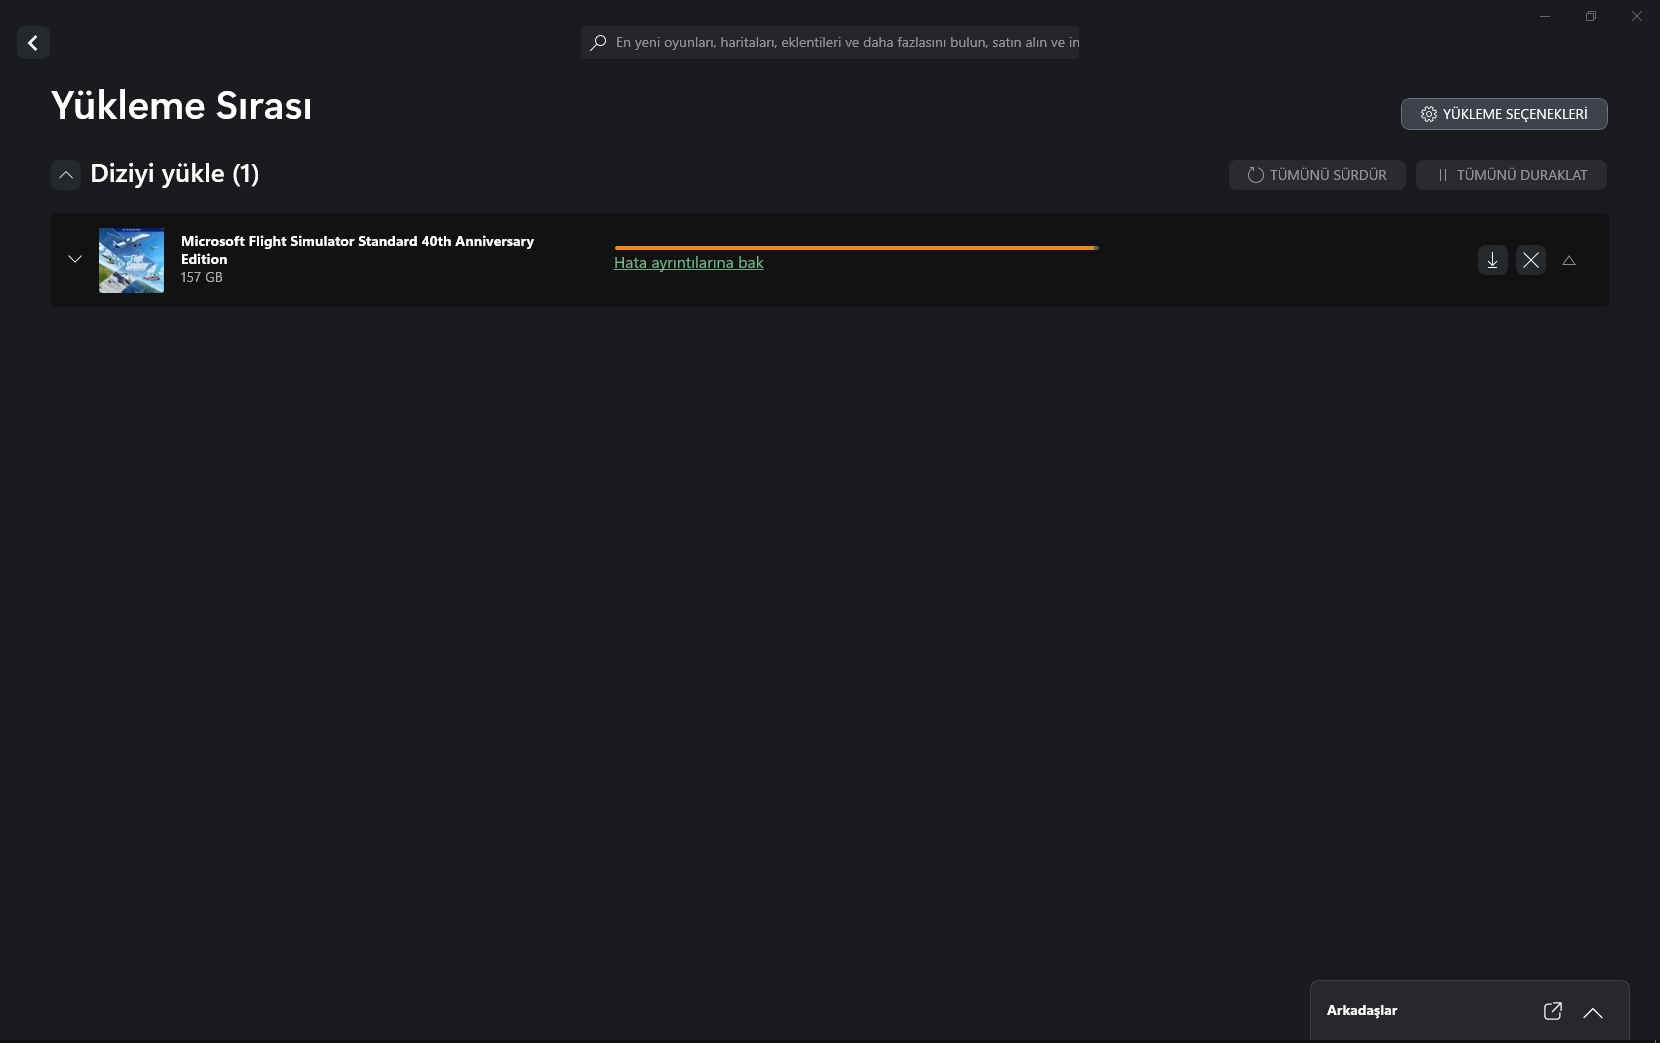Open Microsoft Flight Simulator cover thumbnail
The width and height of the screenshot is (1660, 1043).
[x=131, y=260]
